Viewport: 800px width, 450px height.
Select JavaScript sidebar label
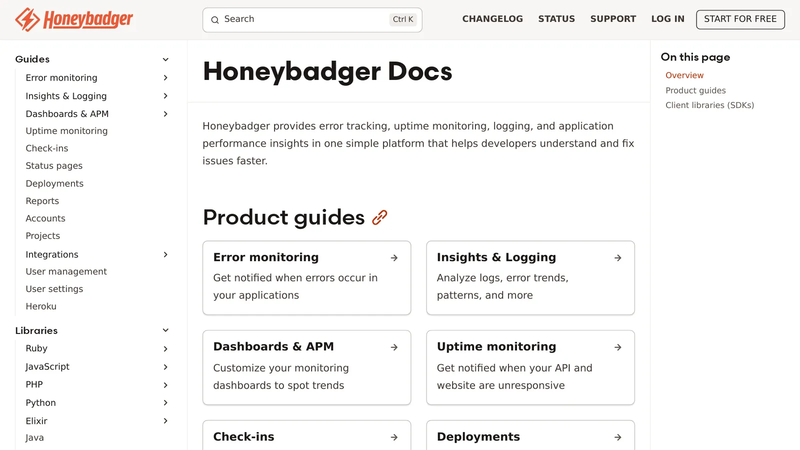(47, 367)
